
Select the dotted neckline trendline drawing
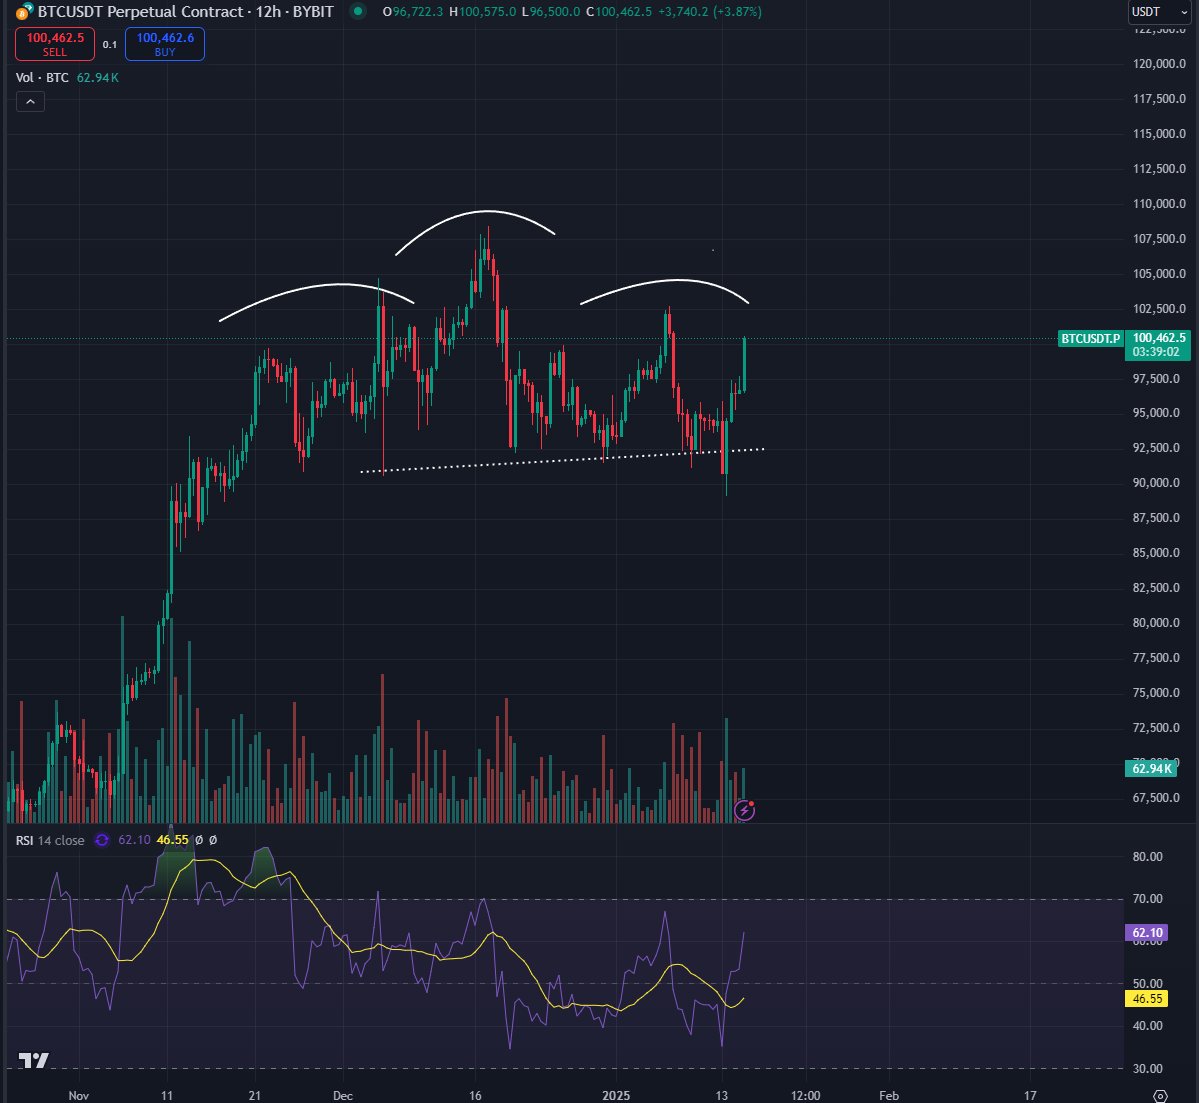click(560, 459)
